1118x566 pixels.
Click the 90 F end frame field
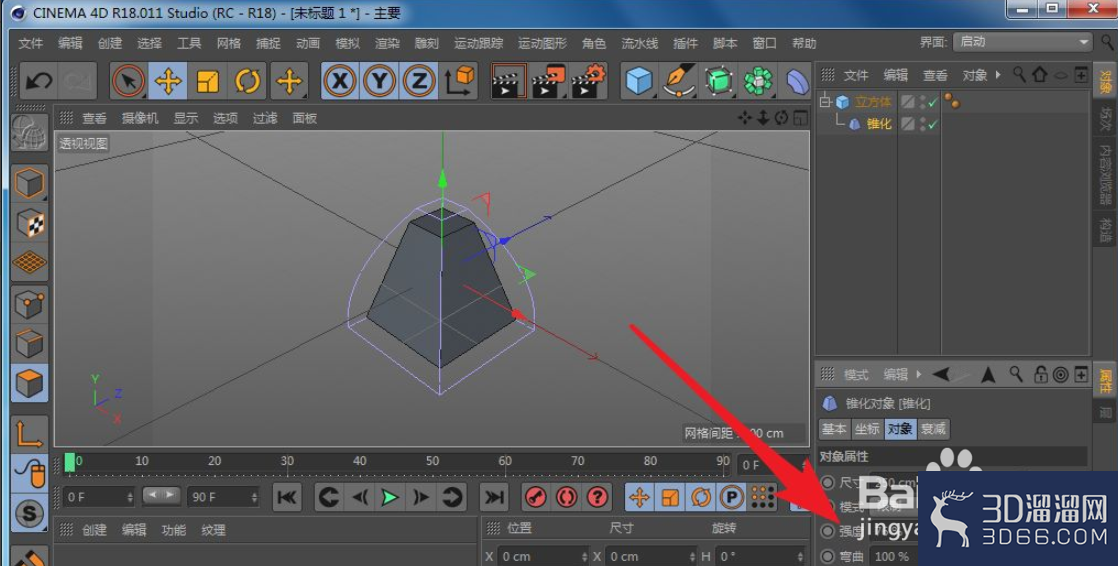222,497
